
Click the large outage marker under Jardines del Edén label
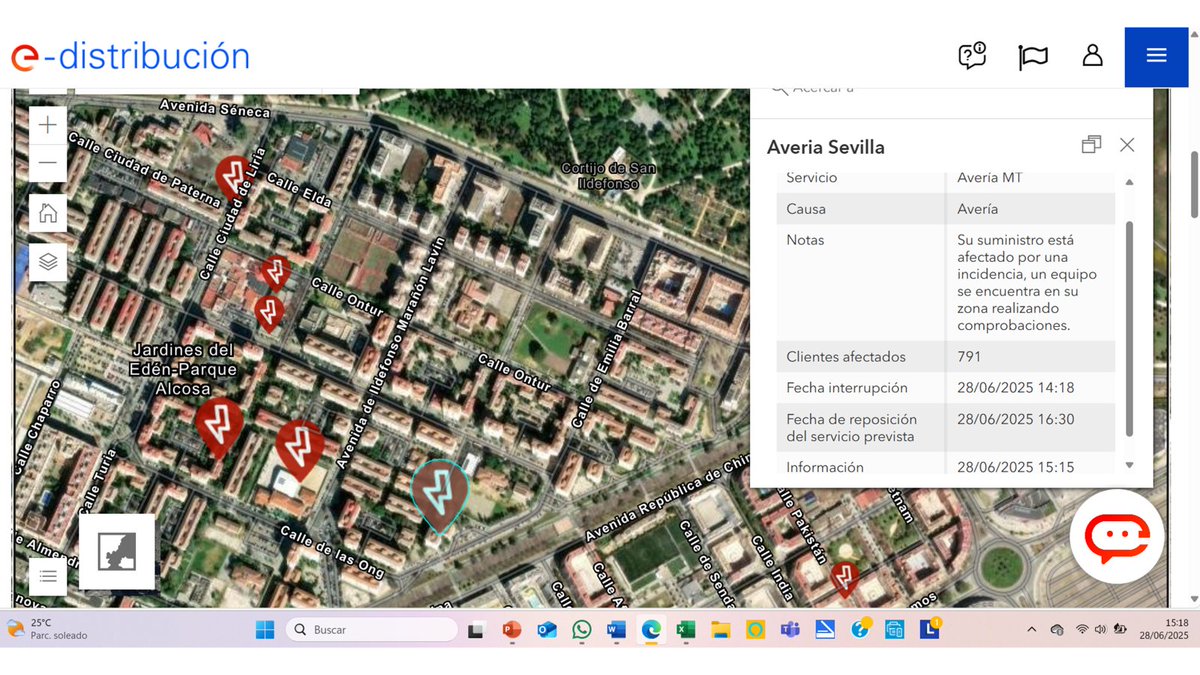click(218, 427)
